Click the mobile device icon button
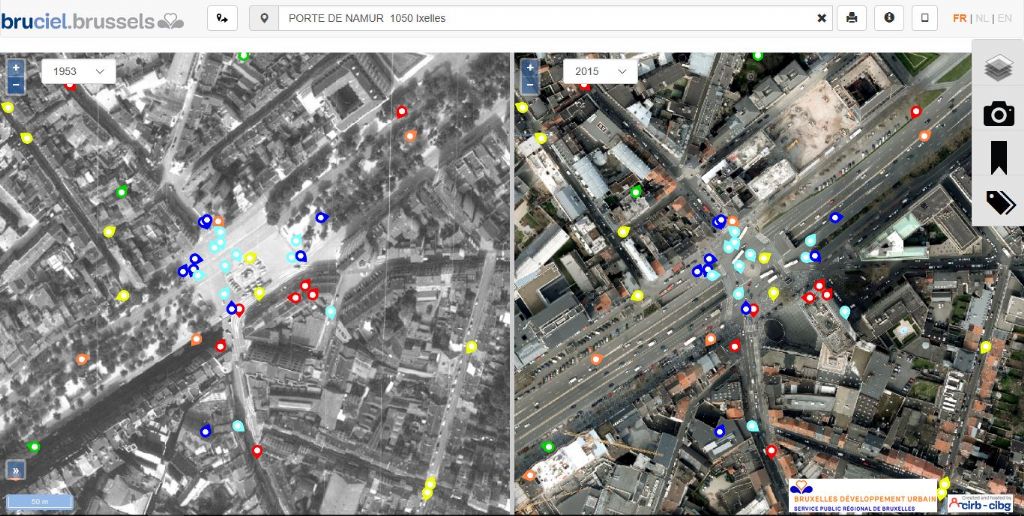1024x516 pixels. (924, 18)
